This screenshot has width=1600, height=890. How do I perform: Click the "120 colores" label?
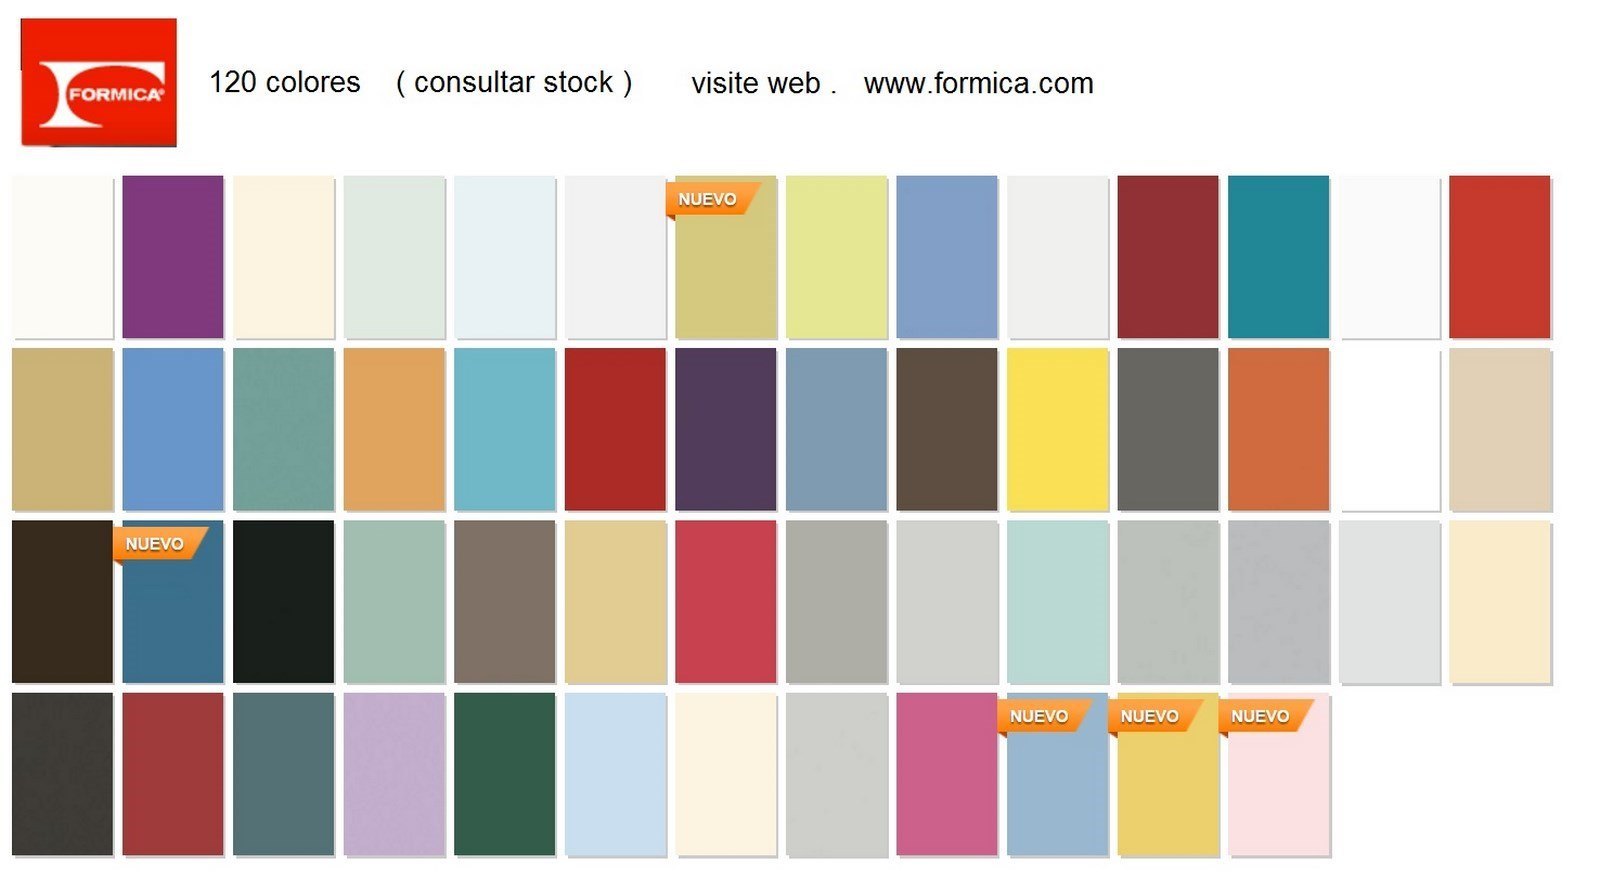[x=285, y=82]
